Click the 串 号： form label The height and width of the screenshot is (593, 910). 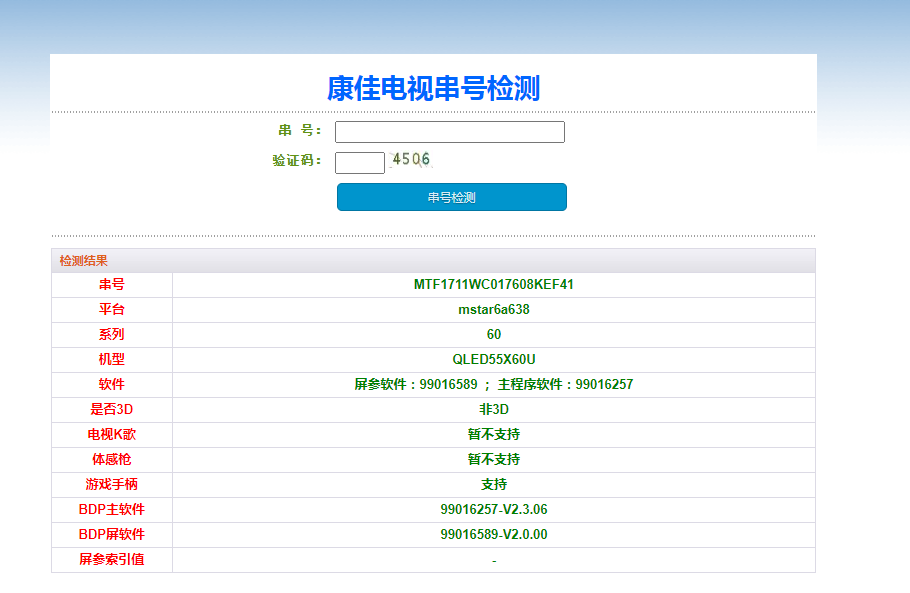point(299,130)
